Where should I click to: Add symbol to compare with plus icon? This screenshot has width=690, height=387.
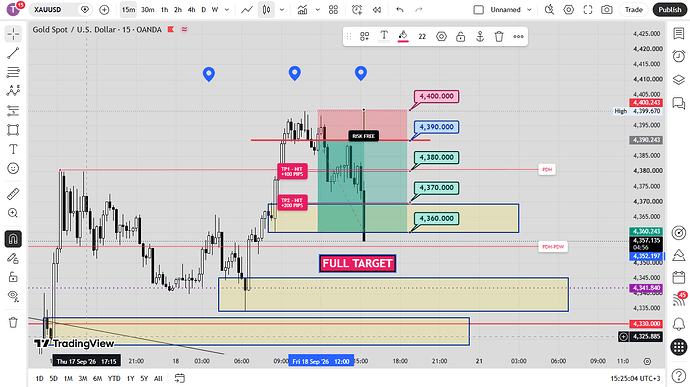click(104, 9)
